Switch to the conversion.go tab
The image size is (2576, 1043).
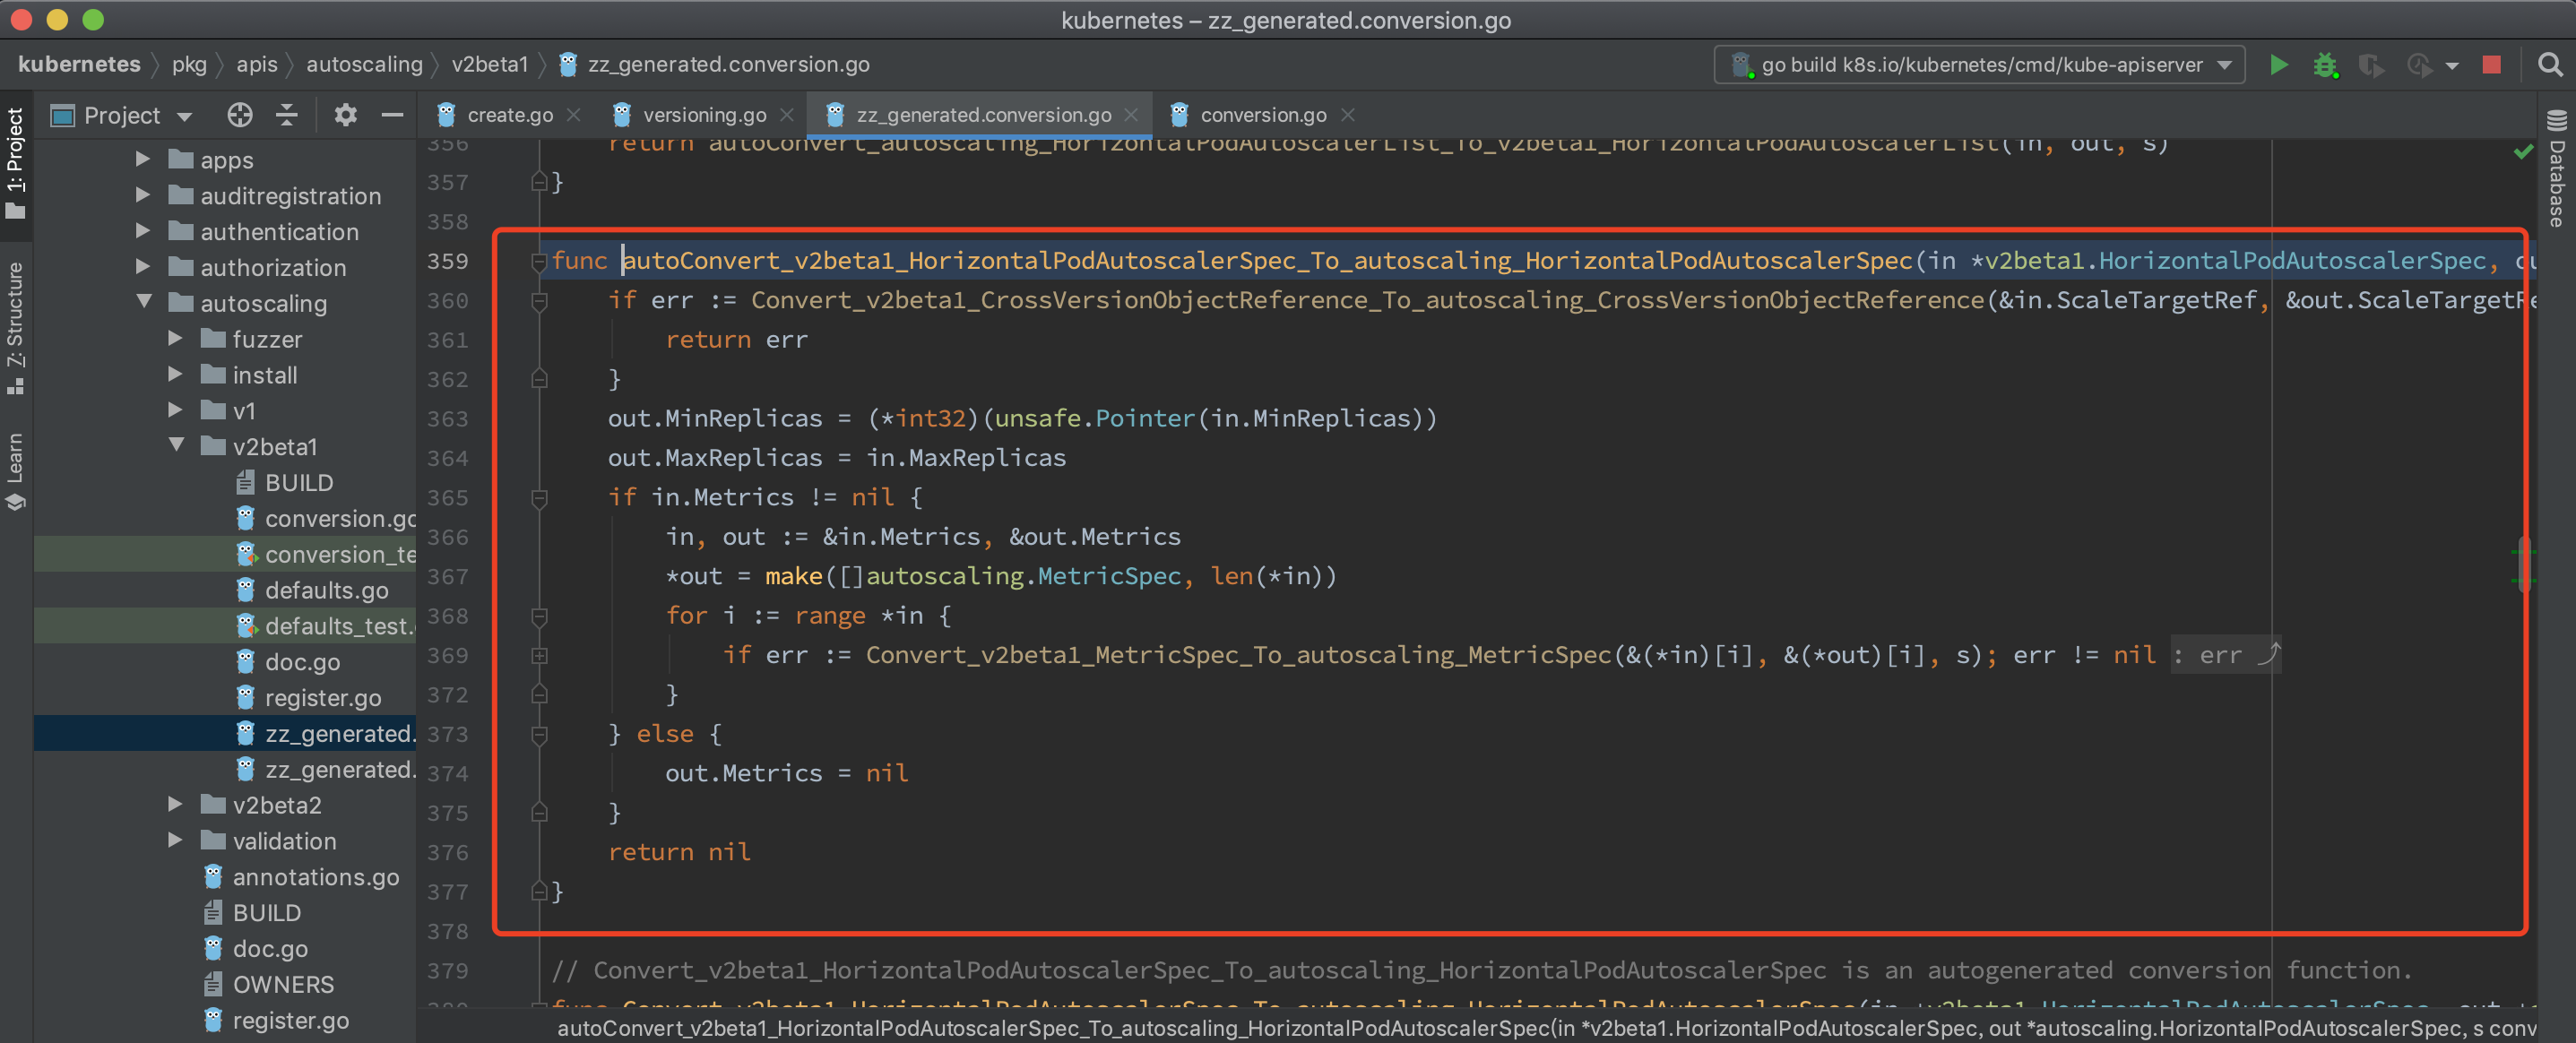tap(1262, 115)
